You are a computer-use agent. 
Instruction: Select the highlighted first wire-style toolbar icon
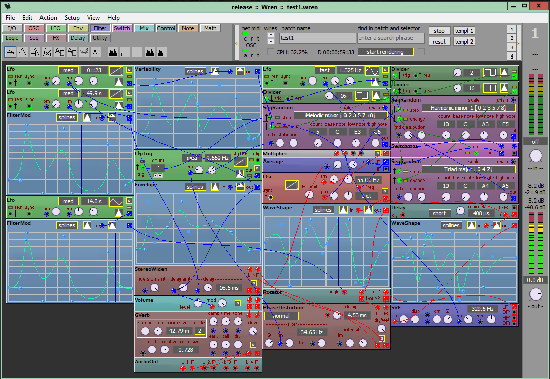click(11, 52)
